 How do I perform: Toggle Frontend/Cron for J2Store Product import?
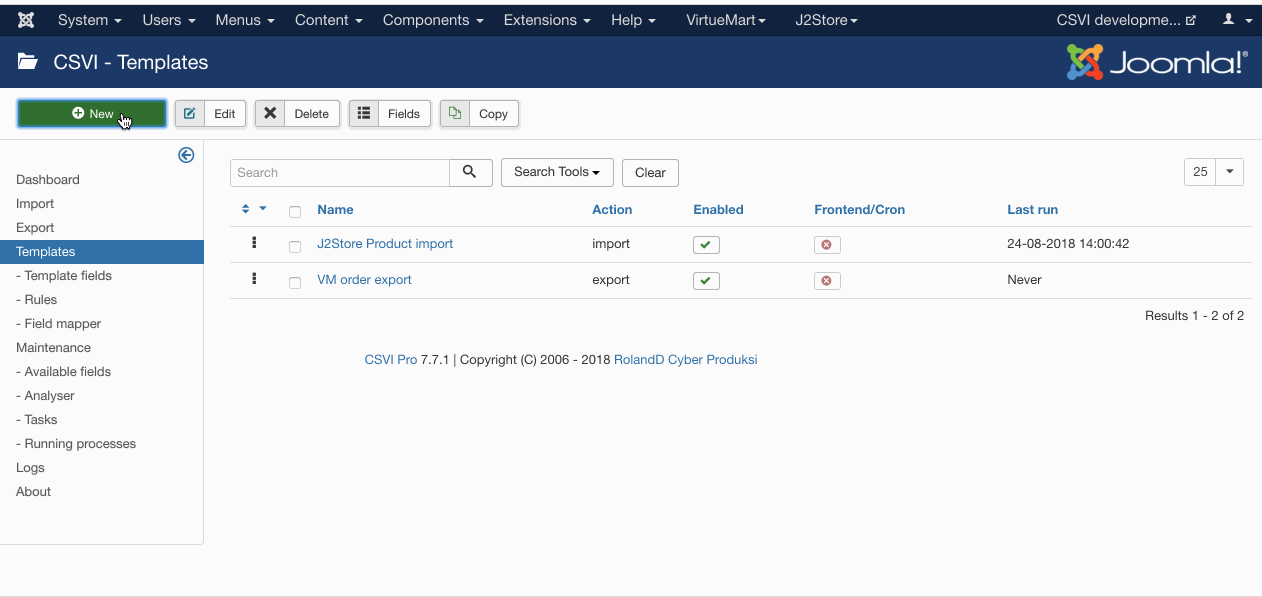tap(827, 245)
